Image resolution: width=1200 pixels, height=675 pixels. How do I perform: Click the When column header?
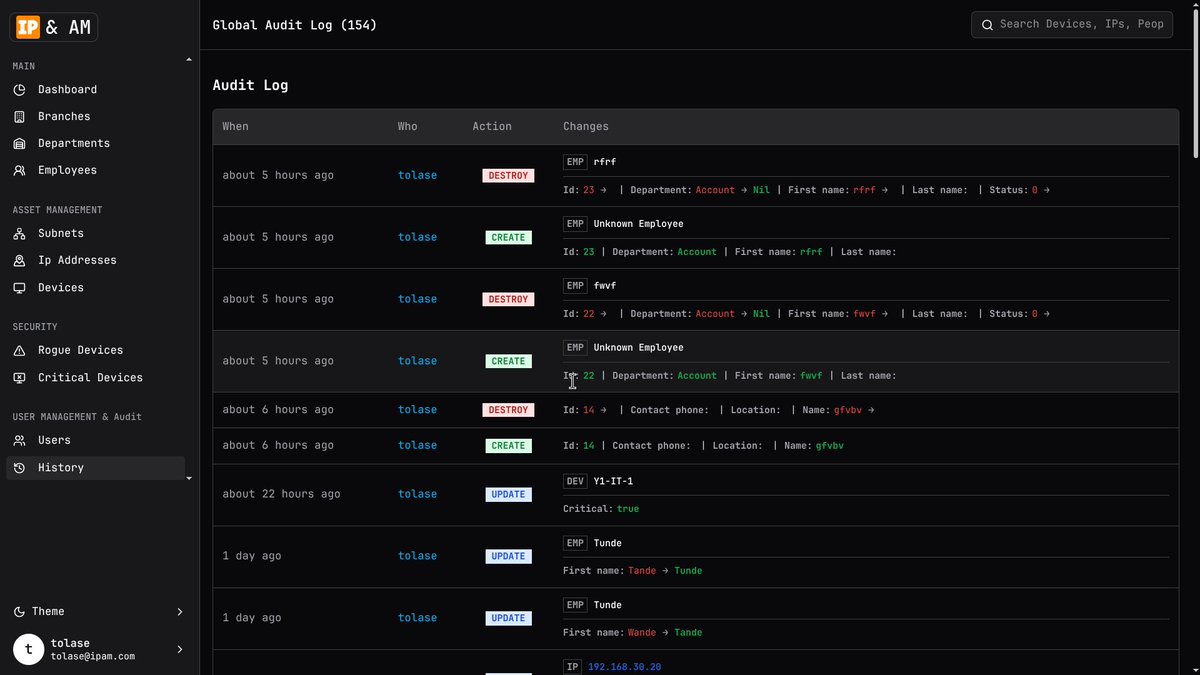pyautogui.click(x=236, y=127)
